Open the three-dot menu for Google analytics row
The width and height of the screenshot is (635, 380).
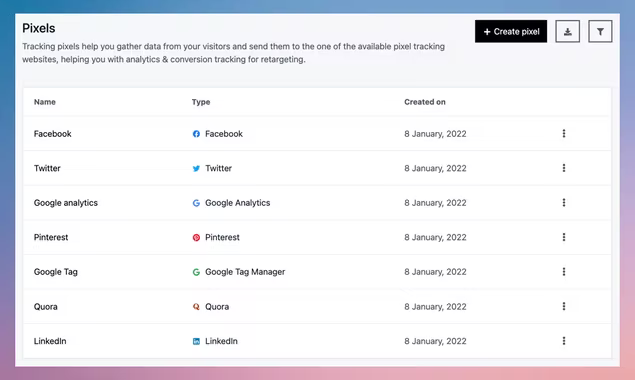[x=564, y=202]
